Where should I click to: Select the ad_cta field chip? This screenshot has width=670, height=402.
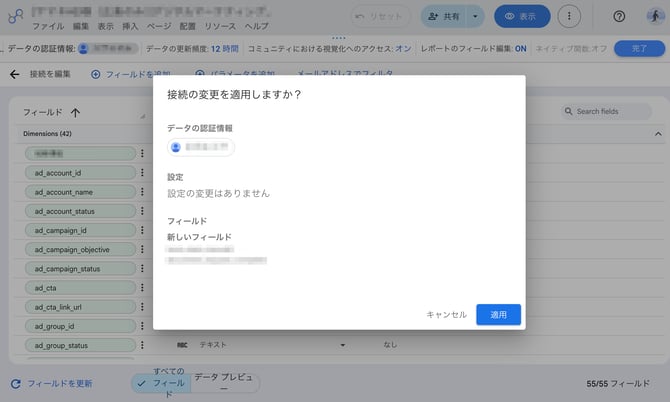point(80,288)
